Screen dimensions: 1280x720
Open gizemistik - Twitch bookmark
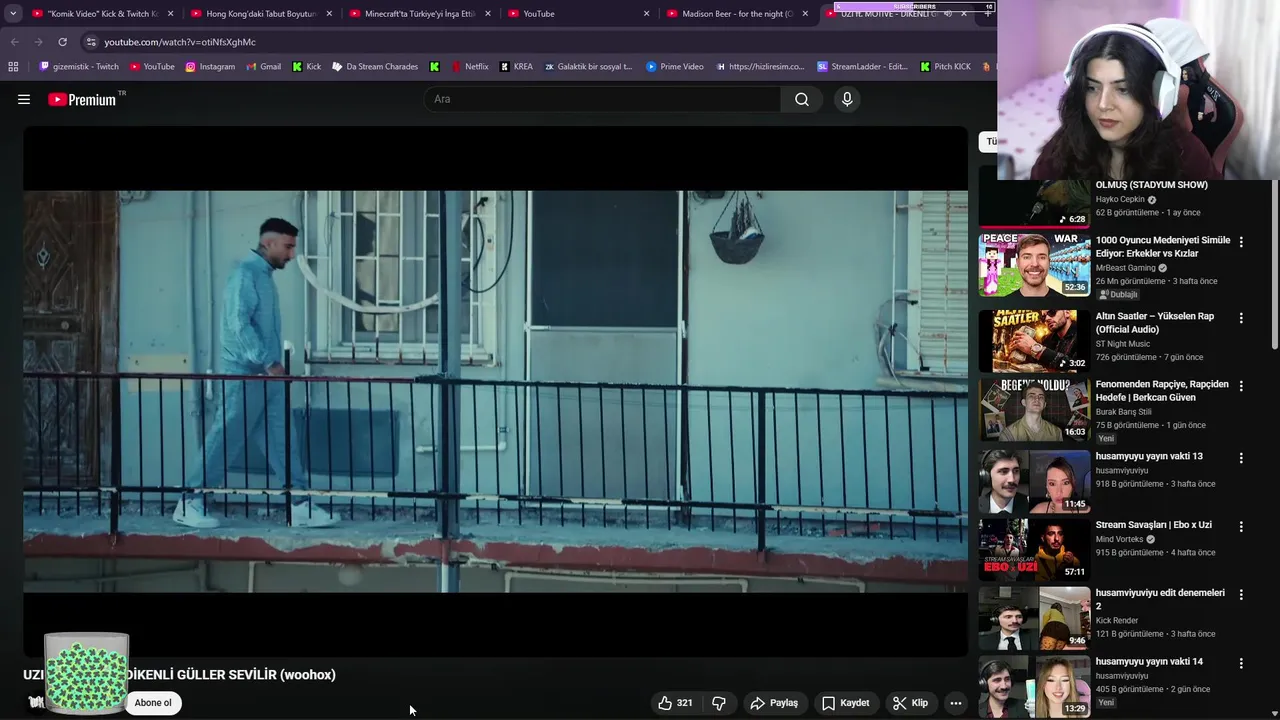78,67
